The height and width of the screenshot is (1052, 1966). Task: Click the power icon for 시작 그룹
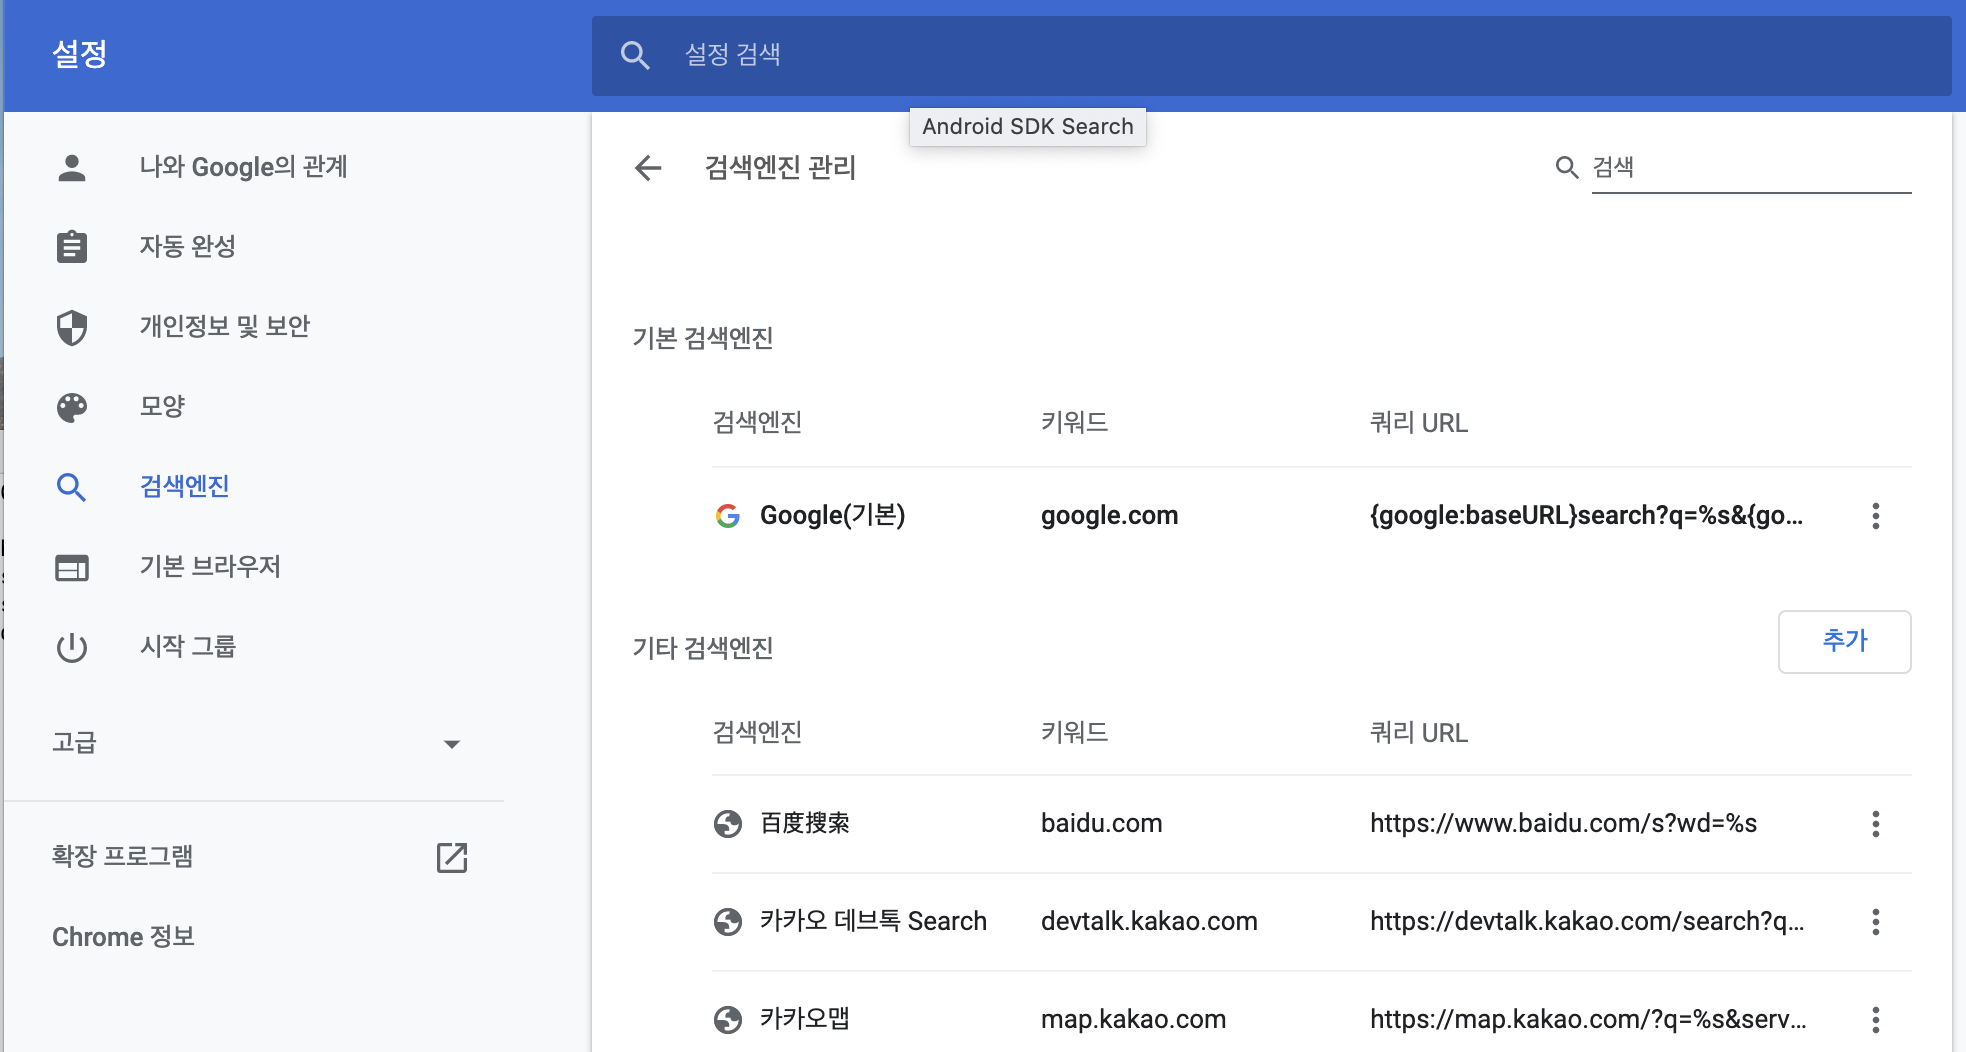click(72, 647)
